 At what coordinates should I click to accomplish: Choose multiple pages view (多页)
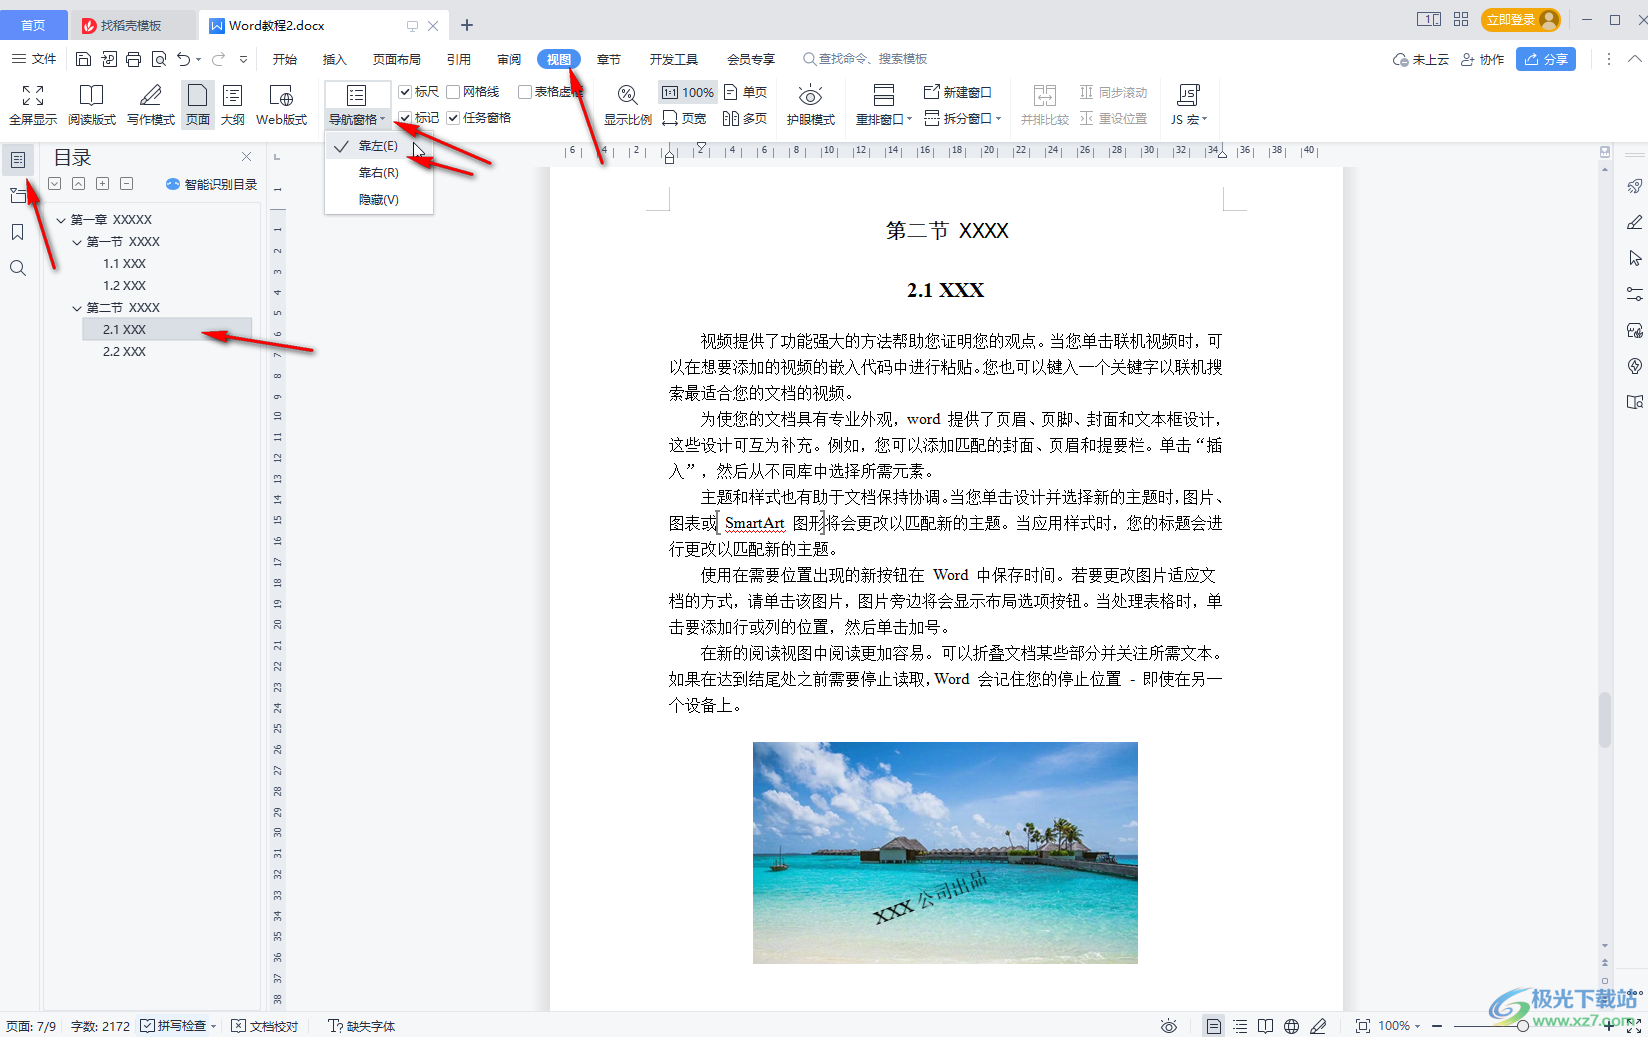[x=746, y=118]
